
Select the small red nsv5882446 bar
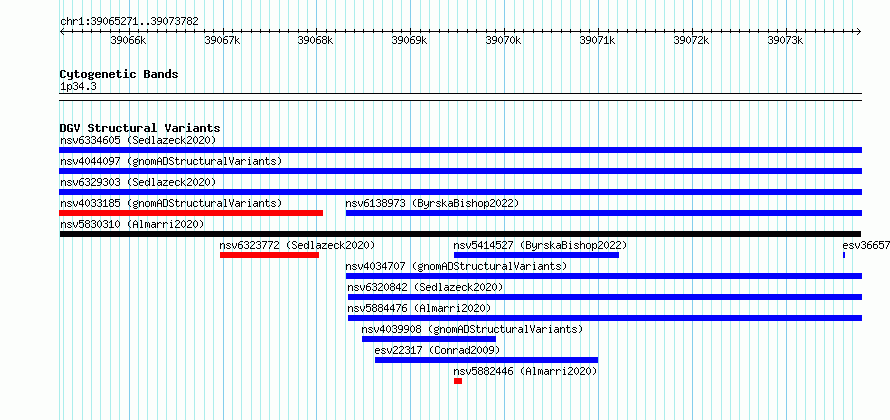[458, 381]
